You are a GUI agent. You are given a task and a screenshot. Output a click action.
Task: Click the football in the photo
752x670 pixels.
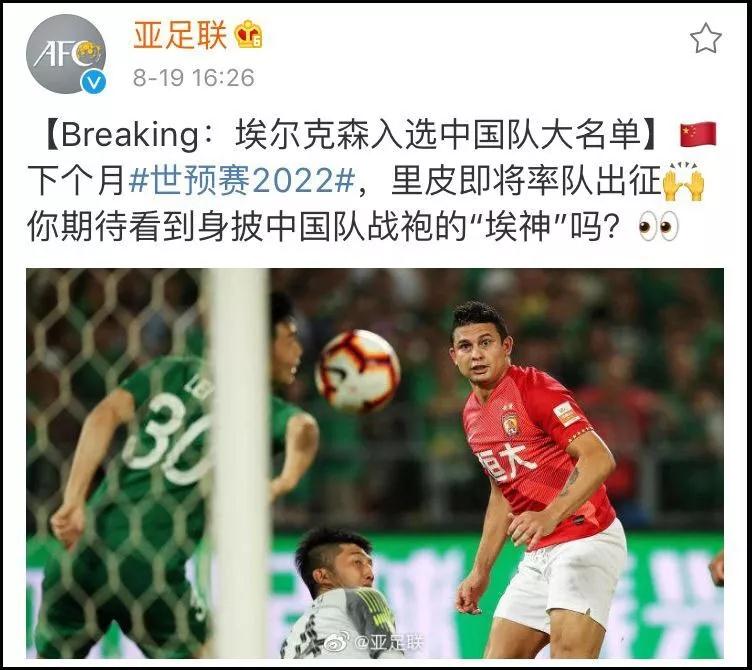tap(358, 371)
